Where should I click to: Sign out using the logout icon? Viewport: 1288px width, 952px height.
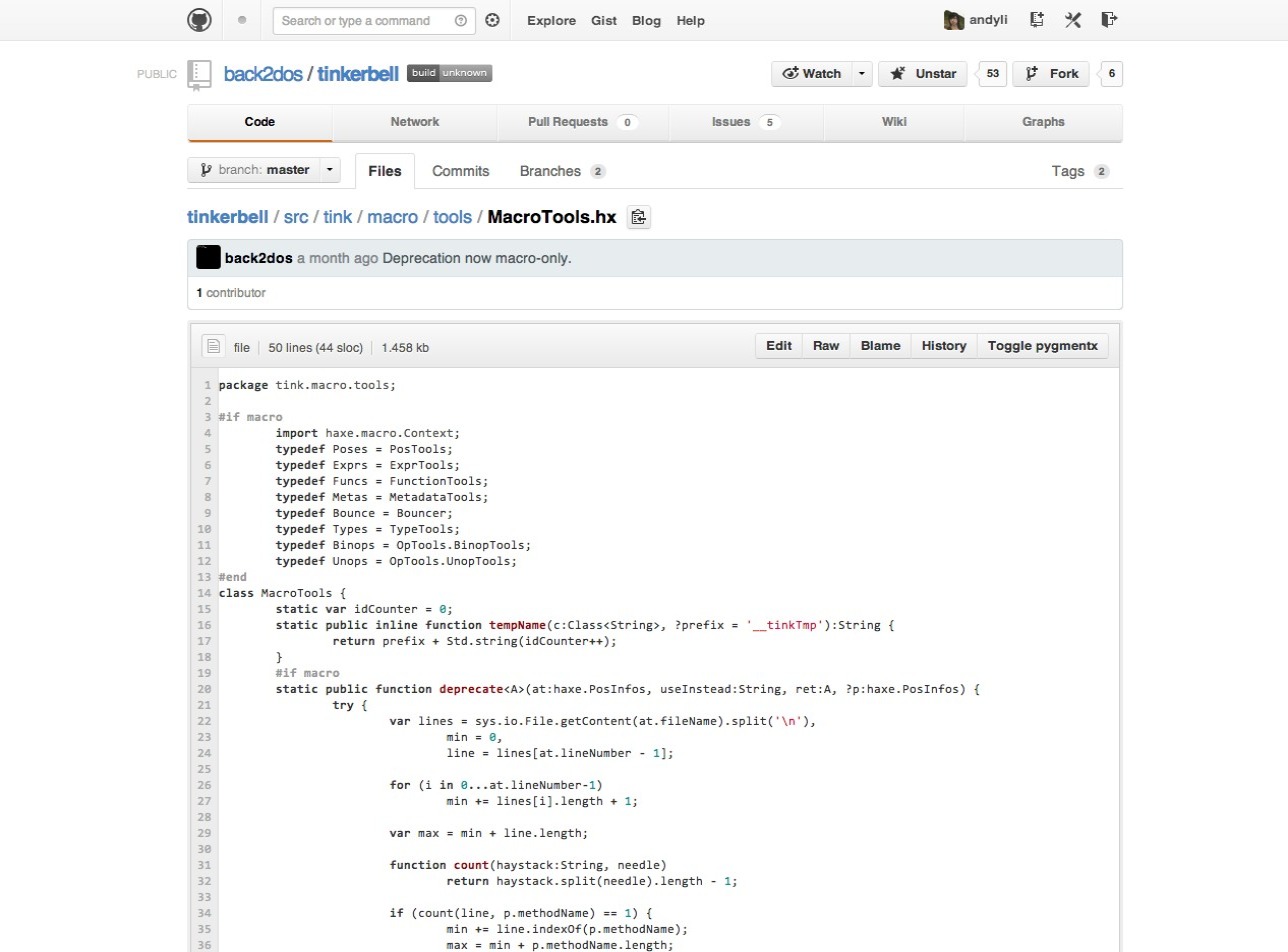point(1109,20)
